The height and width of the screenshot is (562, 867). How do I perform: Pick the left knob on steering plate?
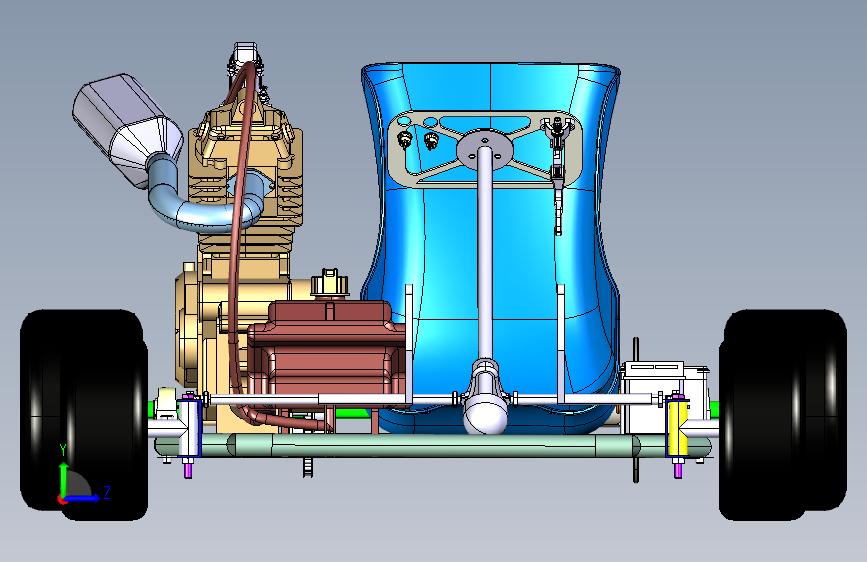405,139
